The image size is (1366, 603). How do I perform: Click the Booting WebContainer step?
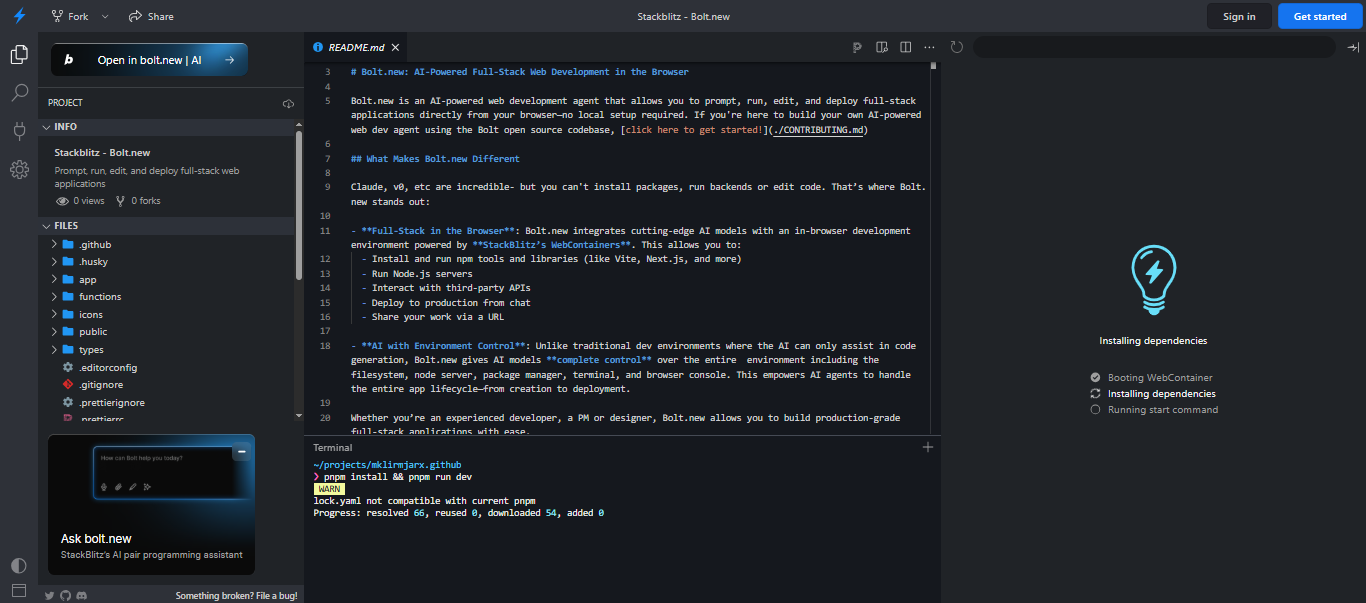coord(1152,378)
